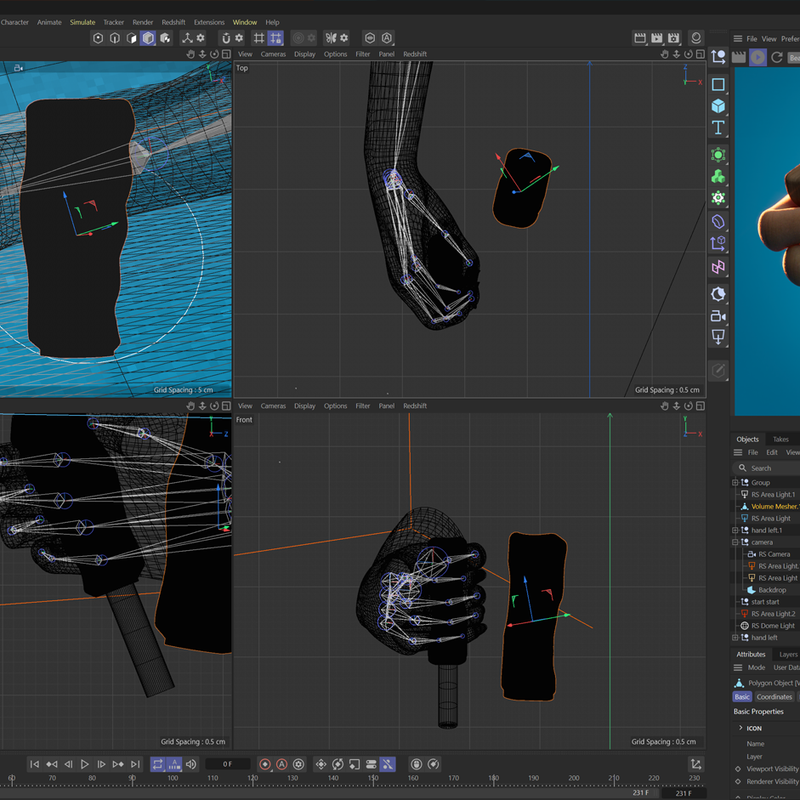Click Play Forwards in timeline controls
Screen dimensions: 800x800
(85, 764)
